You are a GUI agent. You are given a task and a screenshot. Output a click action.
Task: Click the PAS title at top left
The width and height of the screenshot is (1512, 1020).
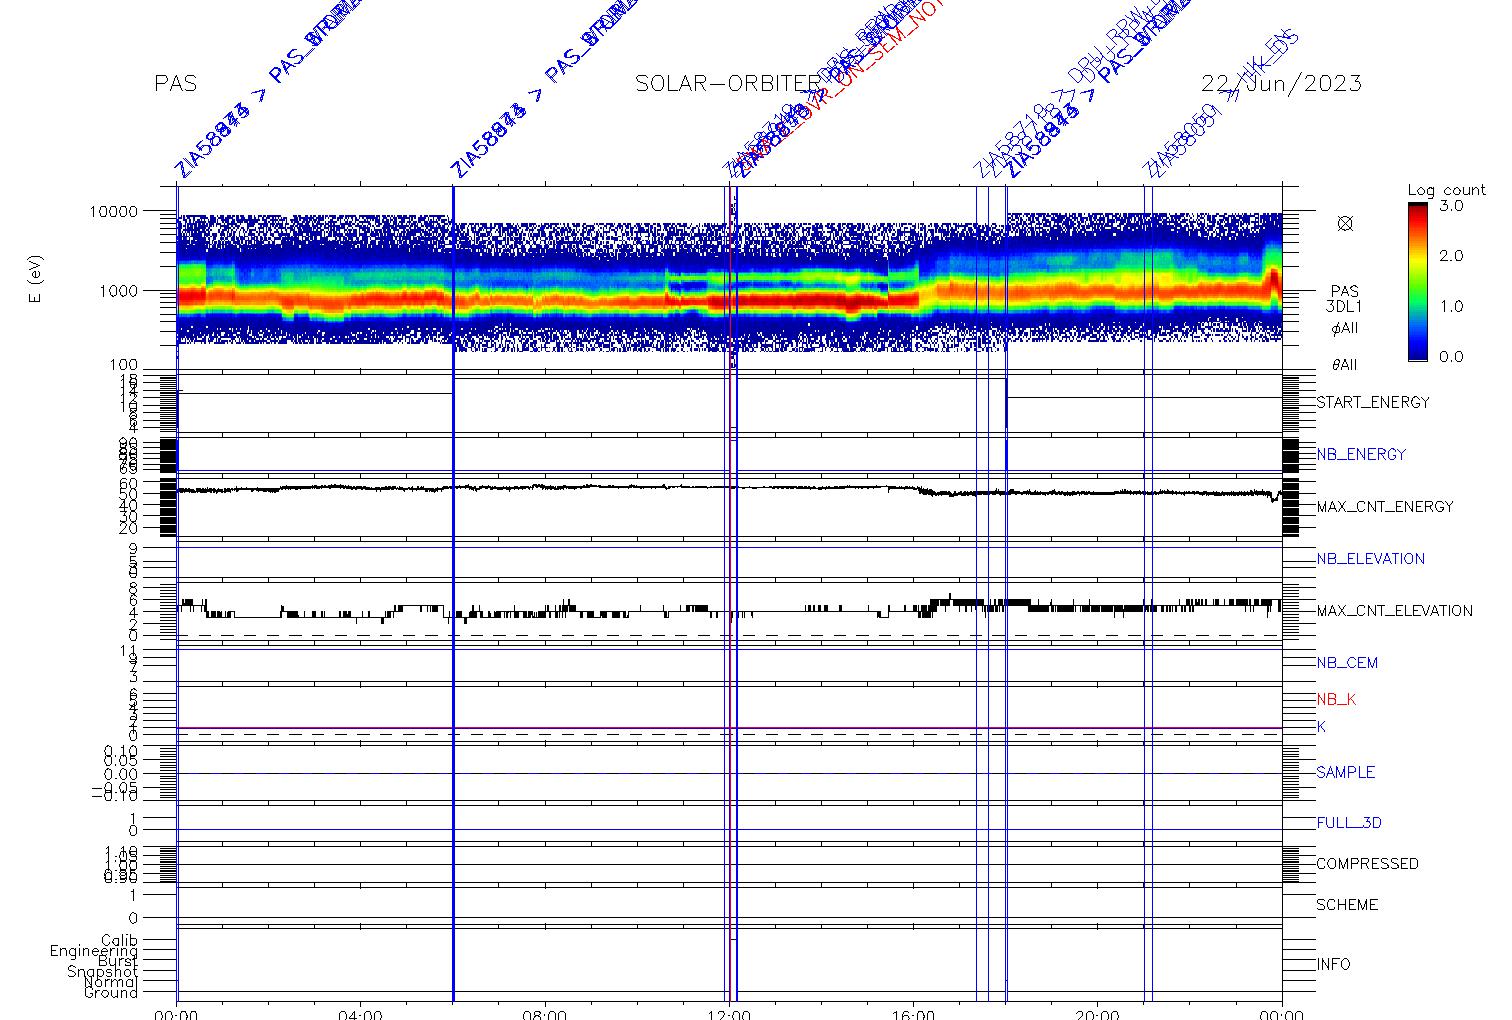tap(176, 84)
